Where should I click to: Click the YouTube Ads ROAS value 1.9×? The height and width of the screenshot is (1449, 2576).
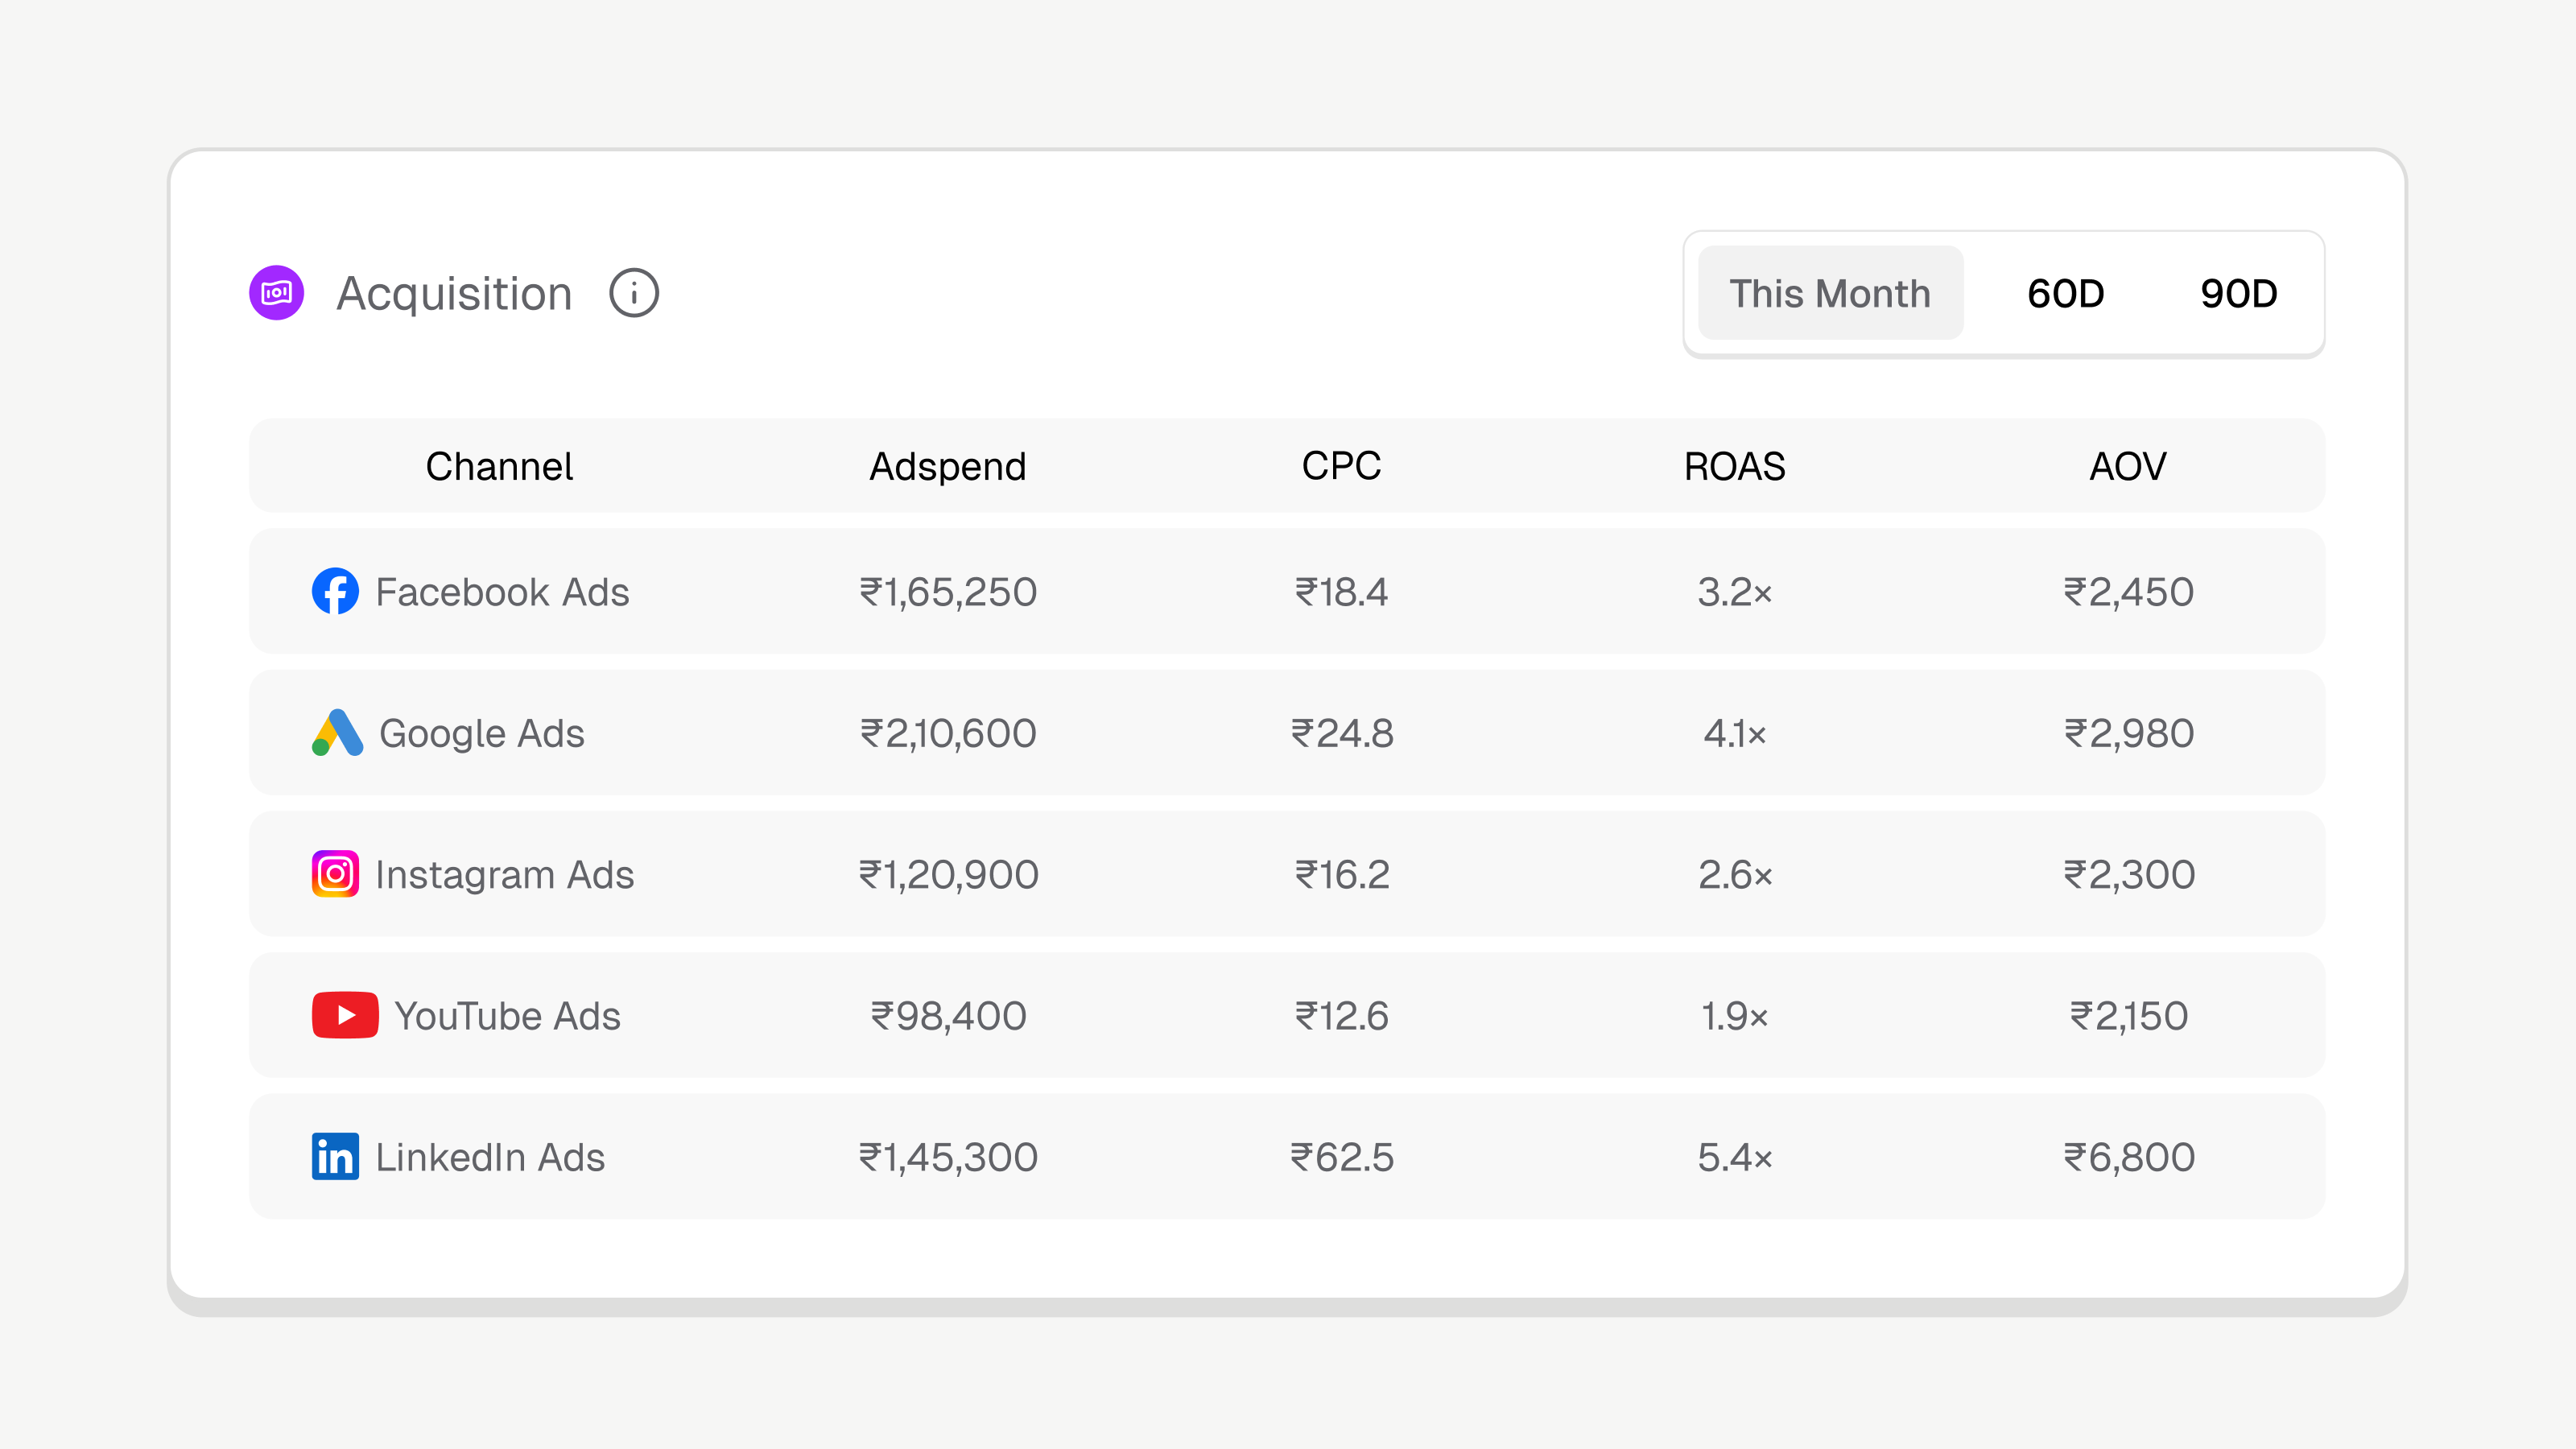(x=1734, y=1016)
